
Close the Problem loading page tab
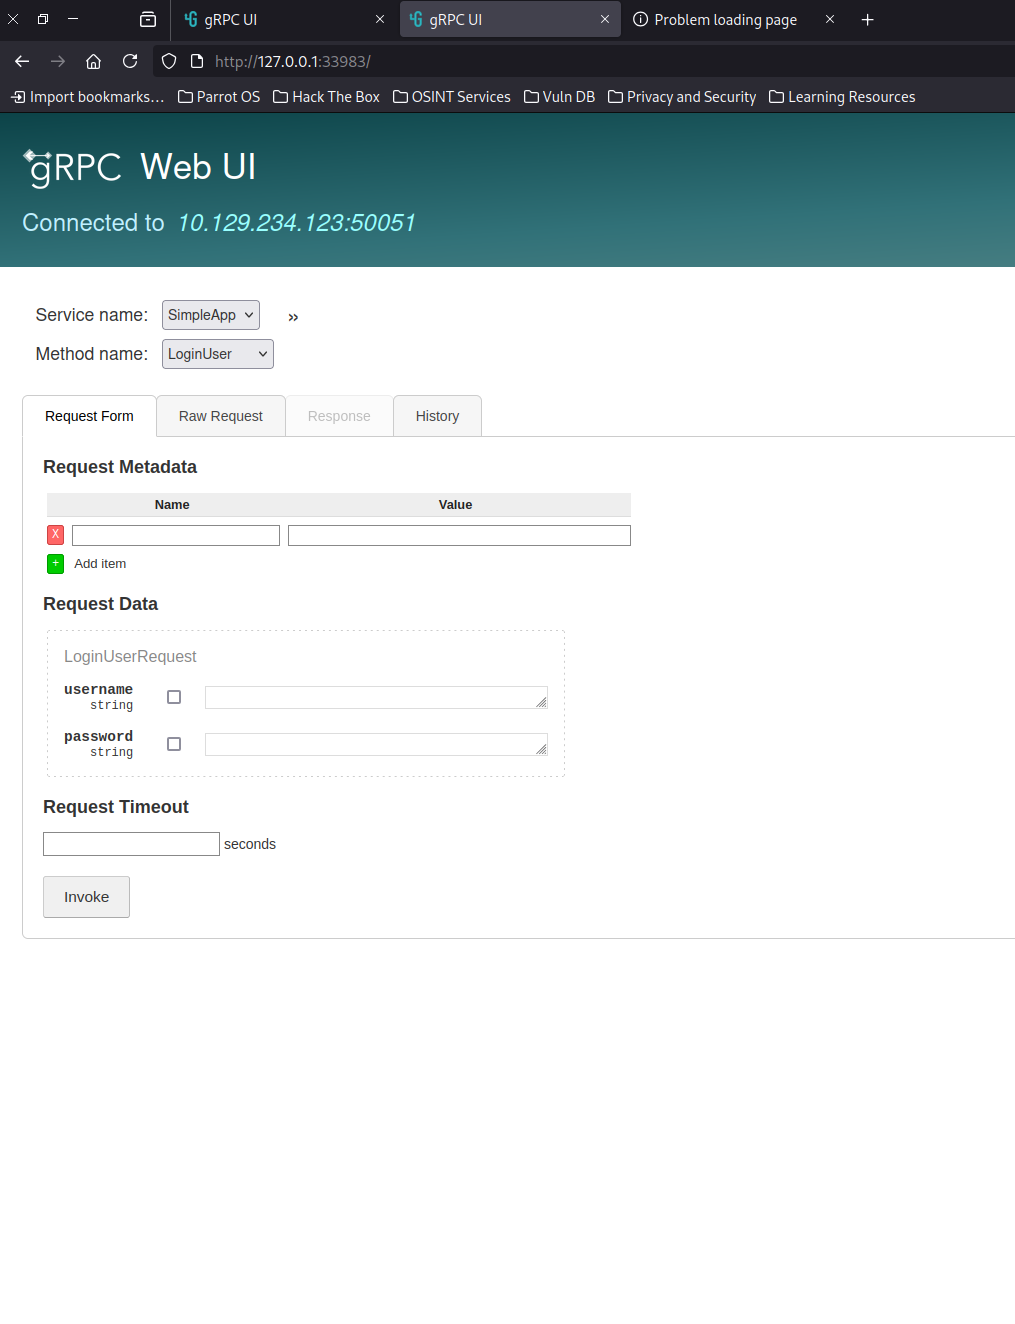[830, 19]
